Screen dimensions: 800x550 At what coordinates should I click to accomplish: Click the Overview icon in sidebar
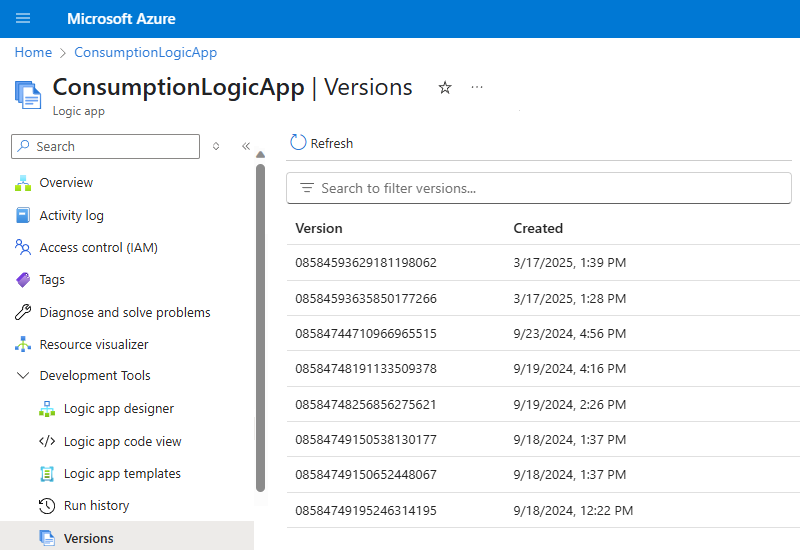click(23, 183)
